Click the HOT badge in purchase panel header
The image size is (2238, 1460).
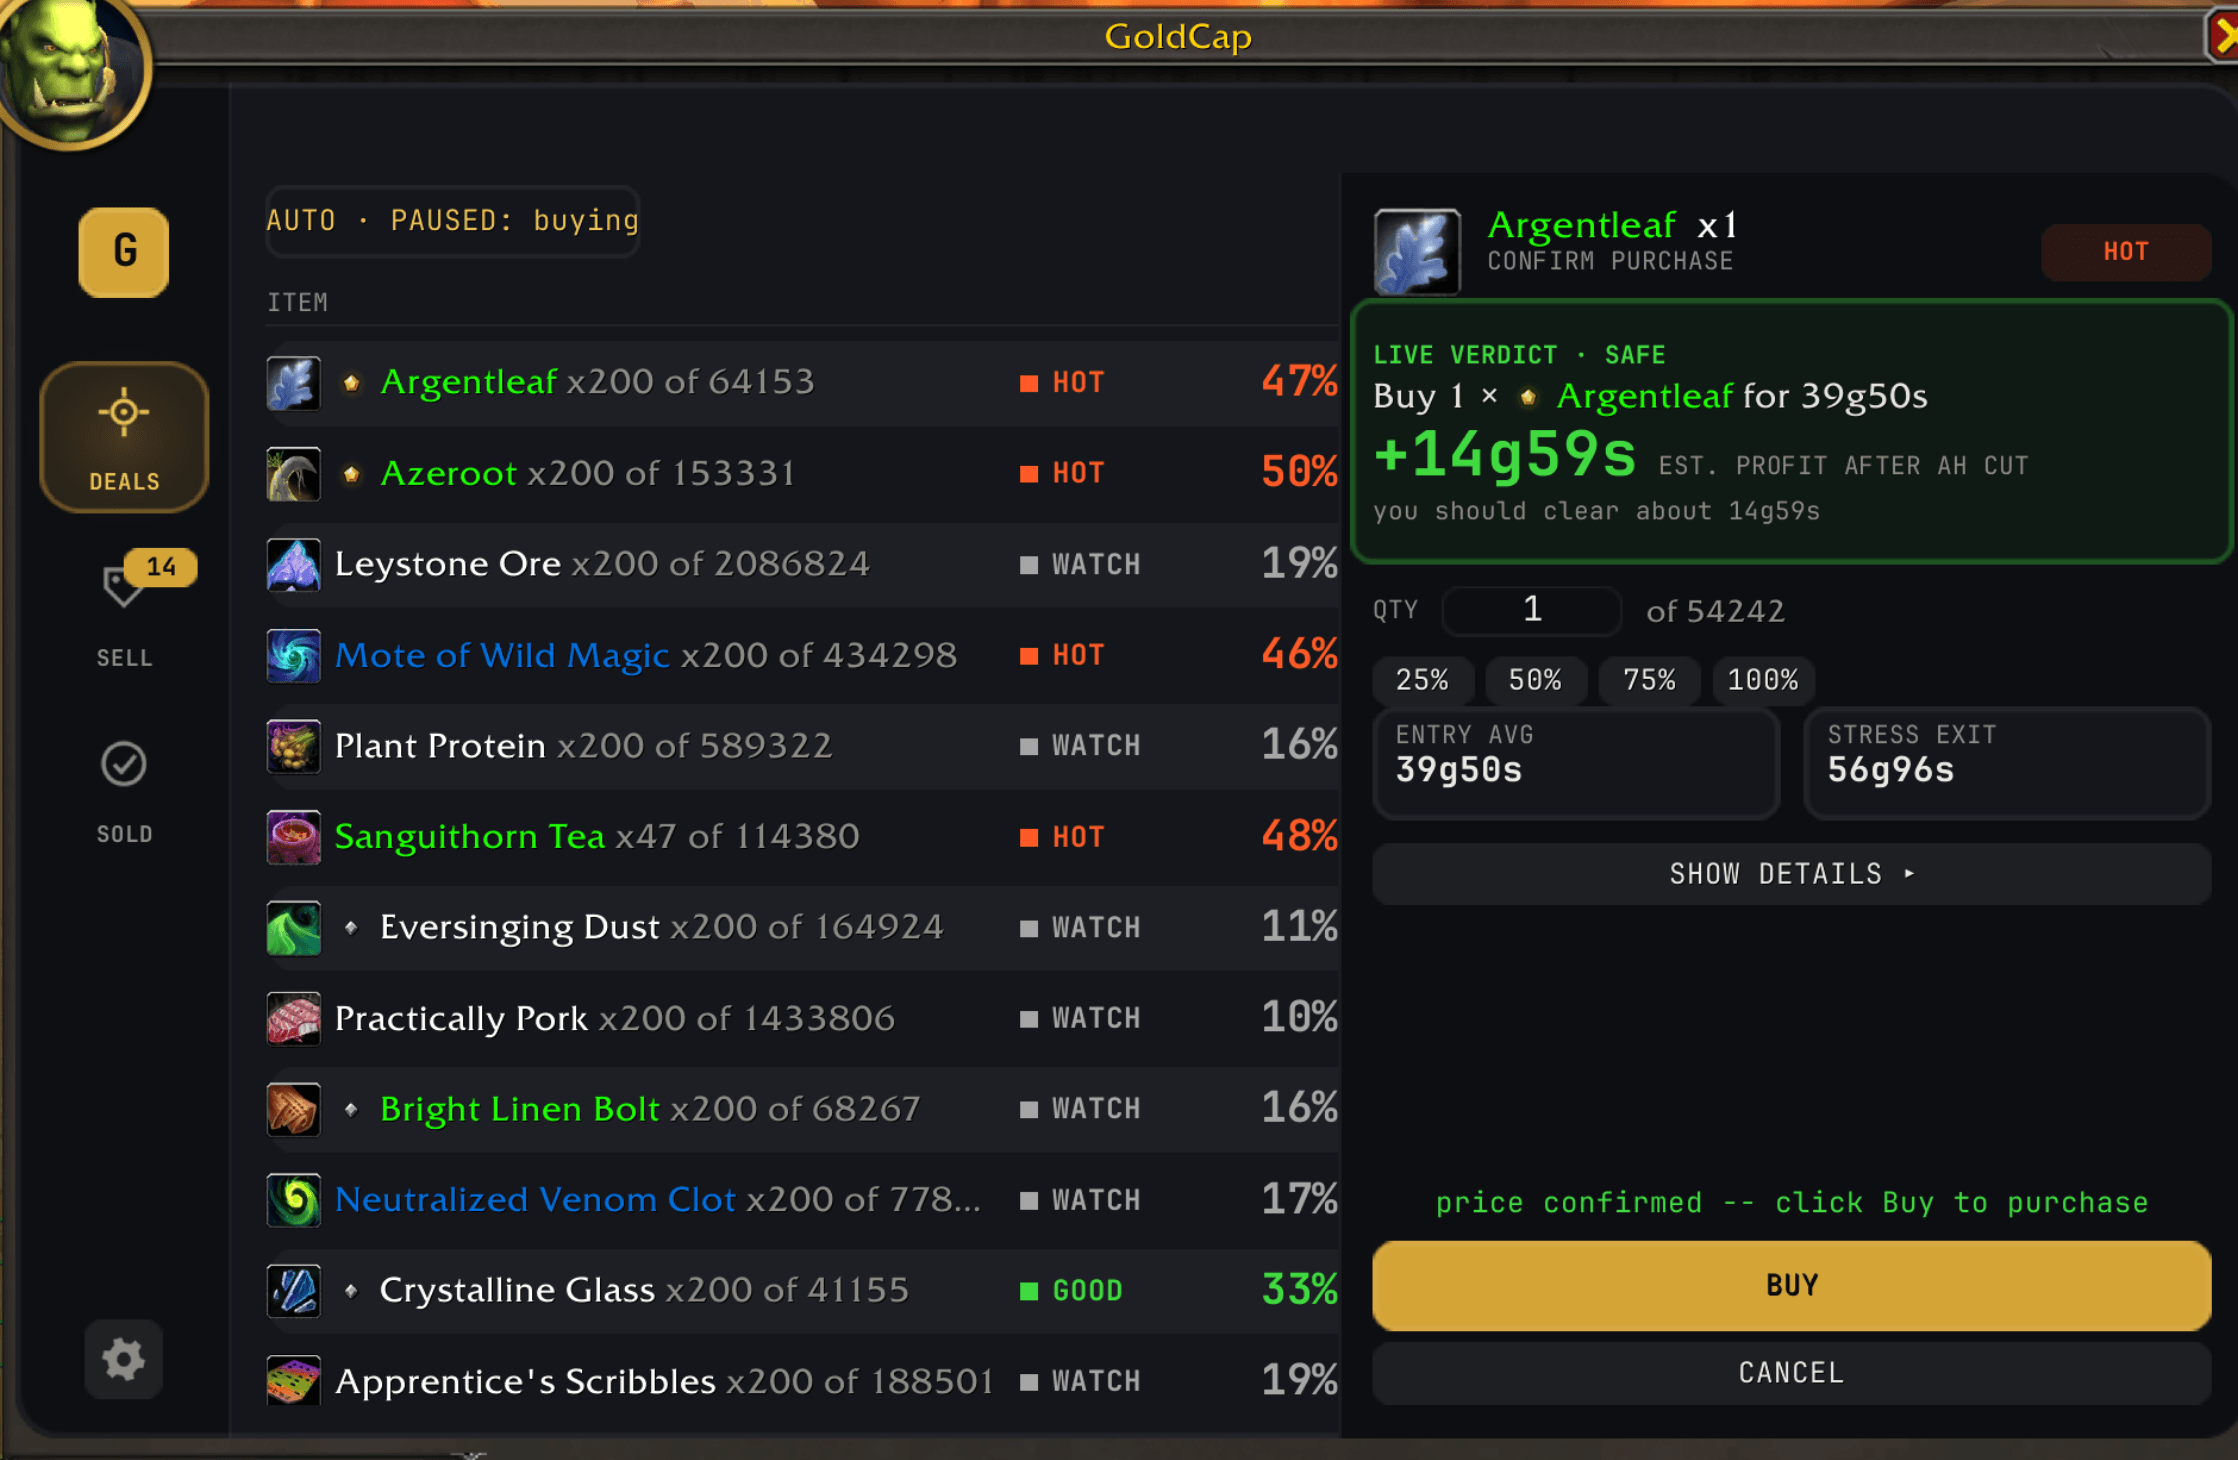click(x=2125, y=252)
